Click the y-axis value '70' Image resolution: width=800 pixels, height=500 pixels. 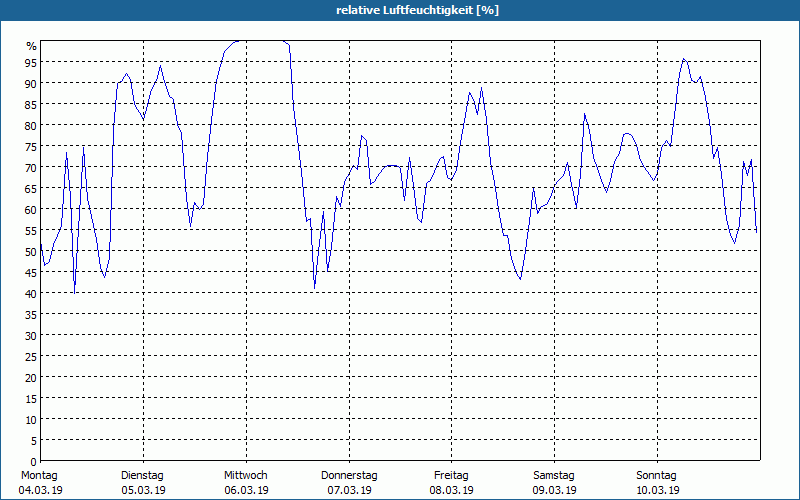click(x=31, y=168)
